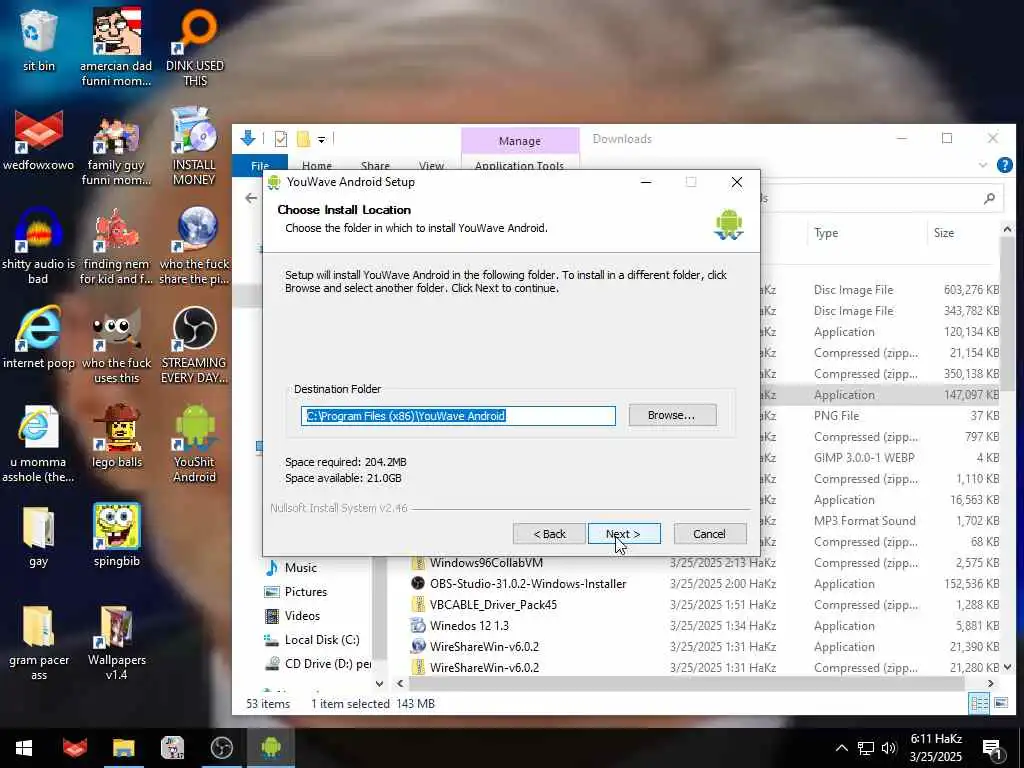Select the Wallpapers v1.4 desktop shortcut
Screen dimensions: 1024x768
pos(116,643)
